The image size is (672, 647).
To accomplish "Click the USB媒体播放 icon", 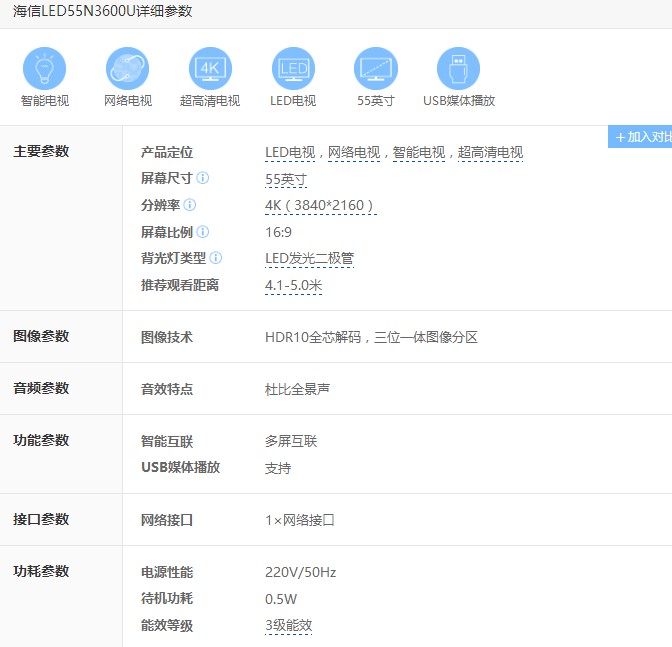I will [x=459, y=69].
